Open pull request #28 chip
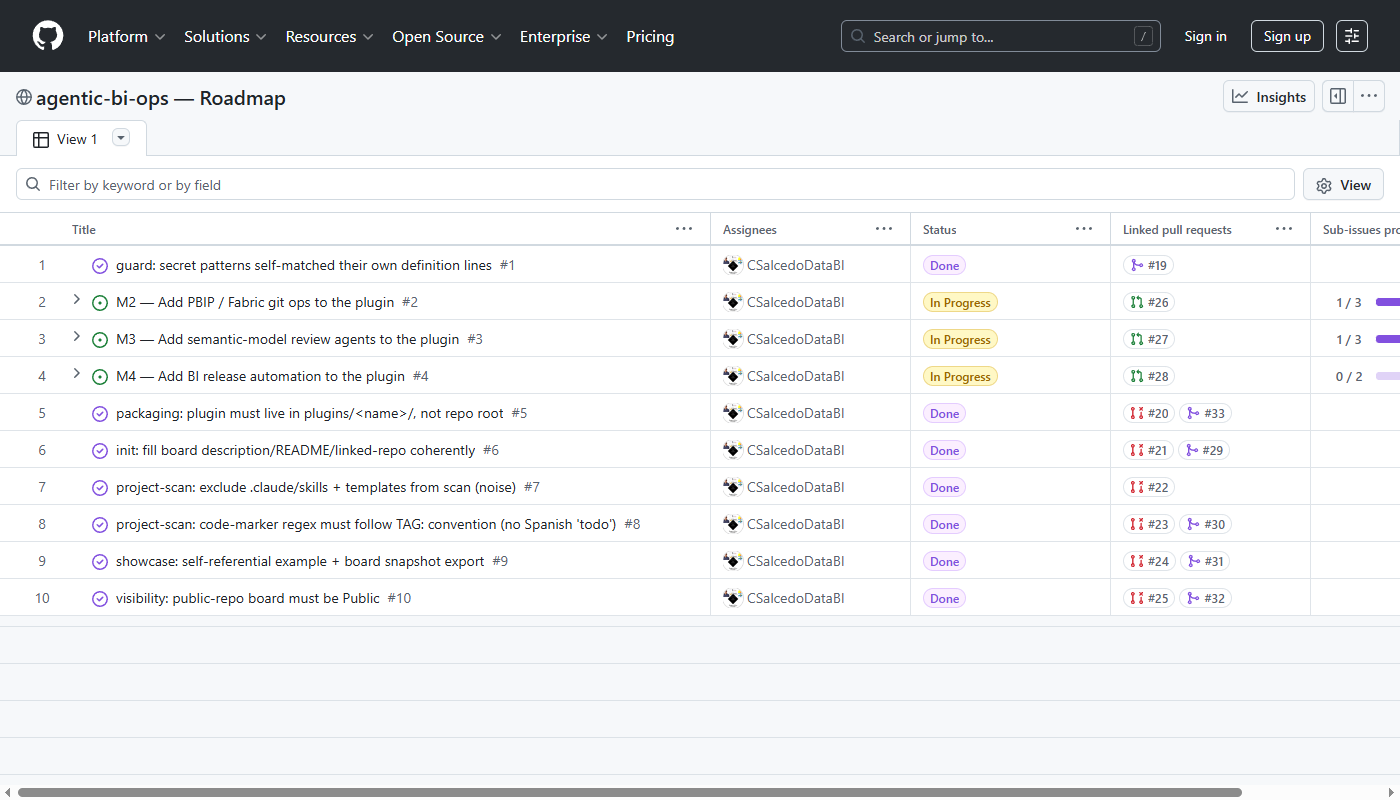 [x=1149, y=376]
